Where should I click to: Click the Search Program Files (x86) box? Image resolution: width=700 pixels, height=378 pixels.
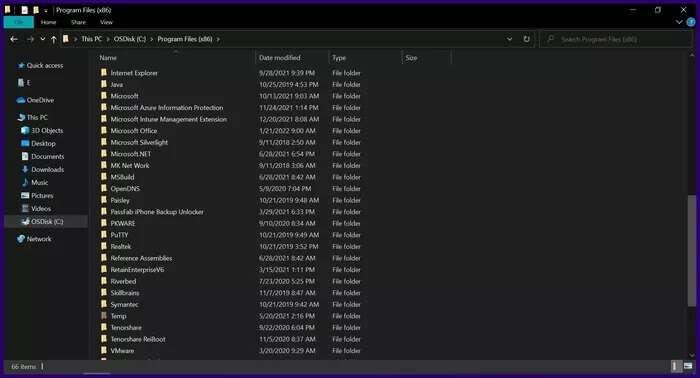click(x=617, y=39)
